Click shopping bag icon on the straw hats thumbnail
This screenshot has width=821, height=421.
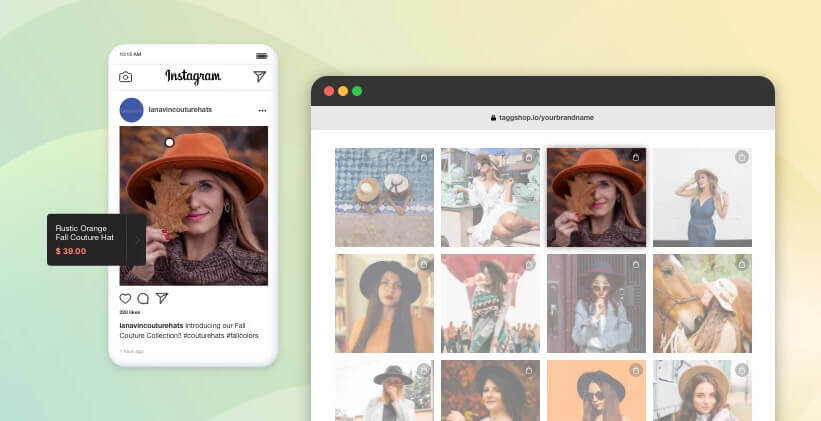424,157
